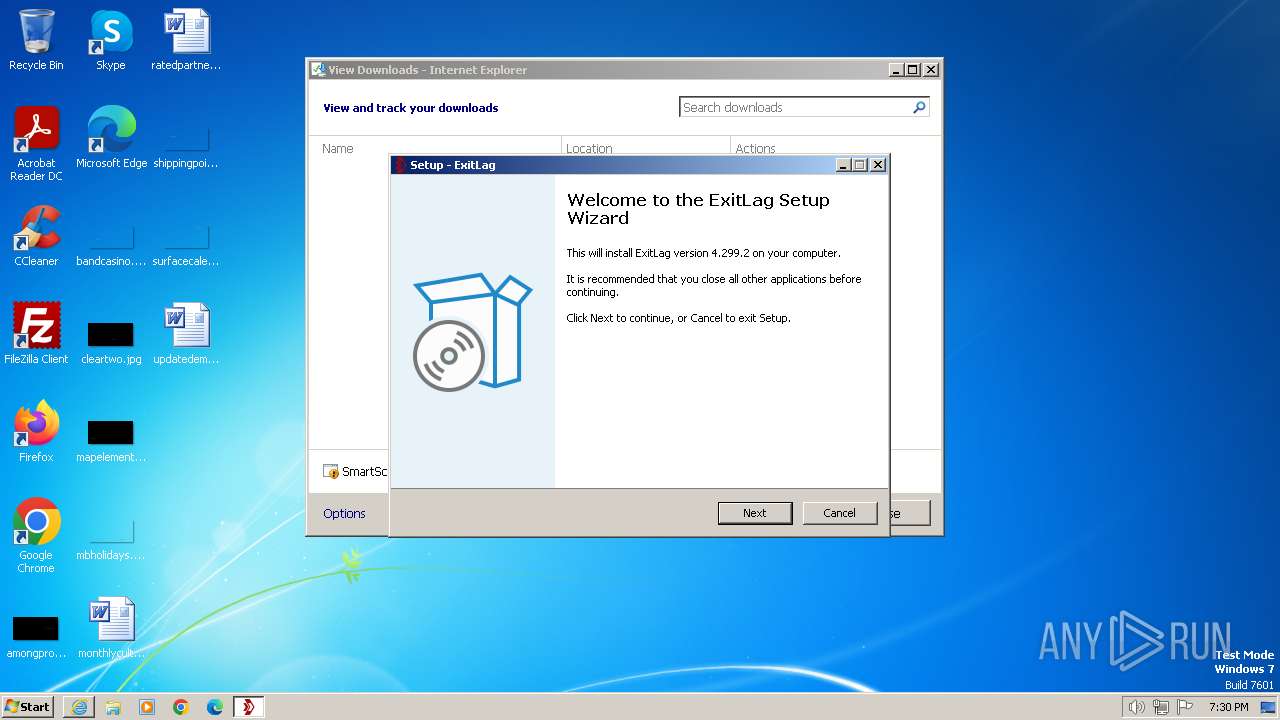
Task: Click the Actions column header in downloads
Action: point(755,148)
